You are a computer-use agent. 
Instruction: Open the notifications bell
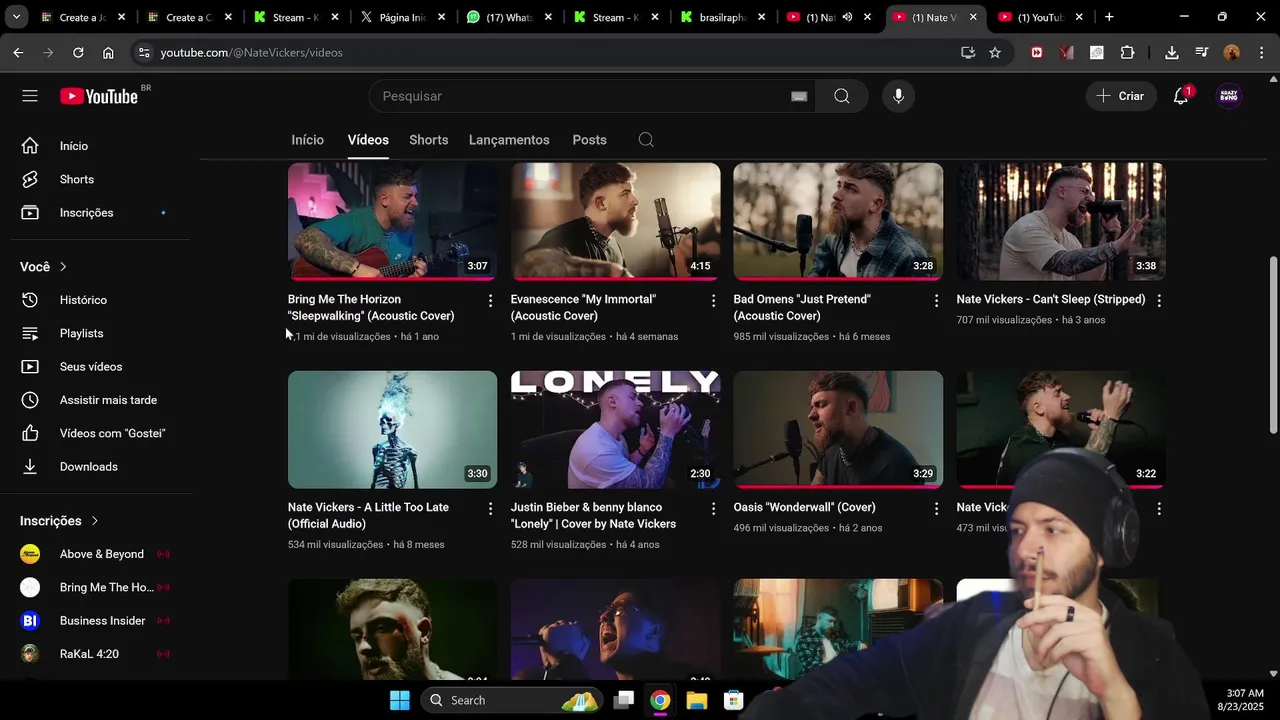(x=1181, y=96)
